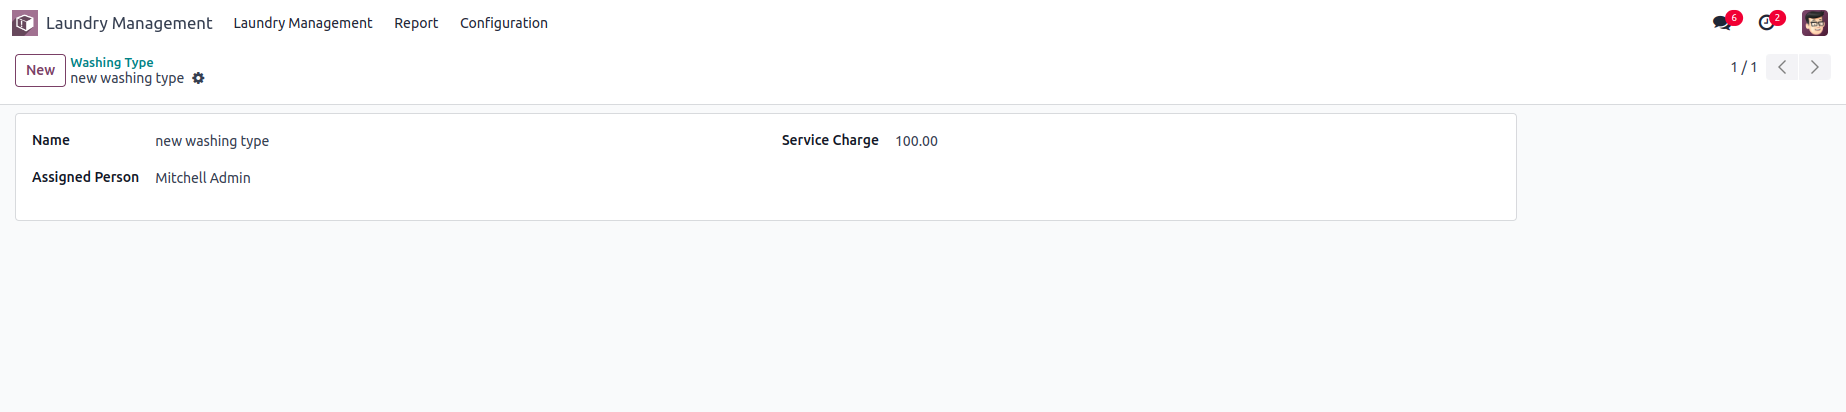Open the activities clock icon
Image resolution: width=1846 pixels, height=412 pixels.
(1767, 23)
